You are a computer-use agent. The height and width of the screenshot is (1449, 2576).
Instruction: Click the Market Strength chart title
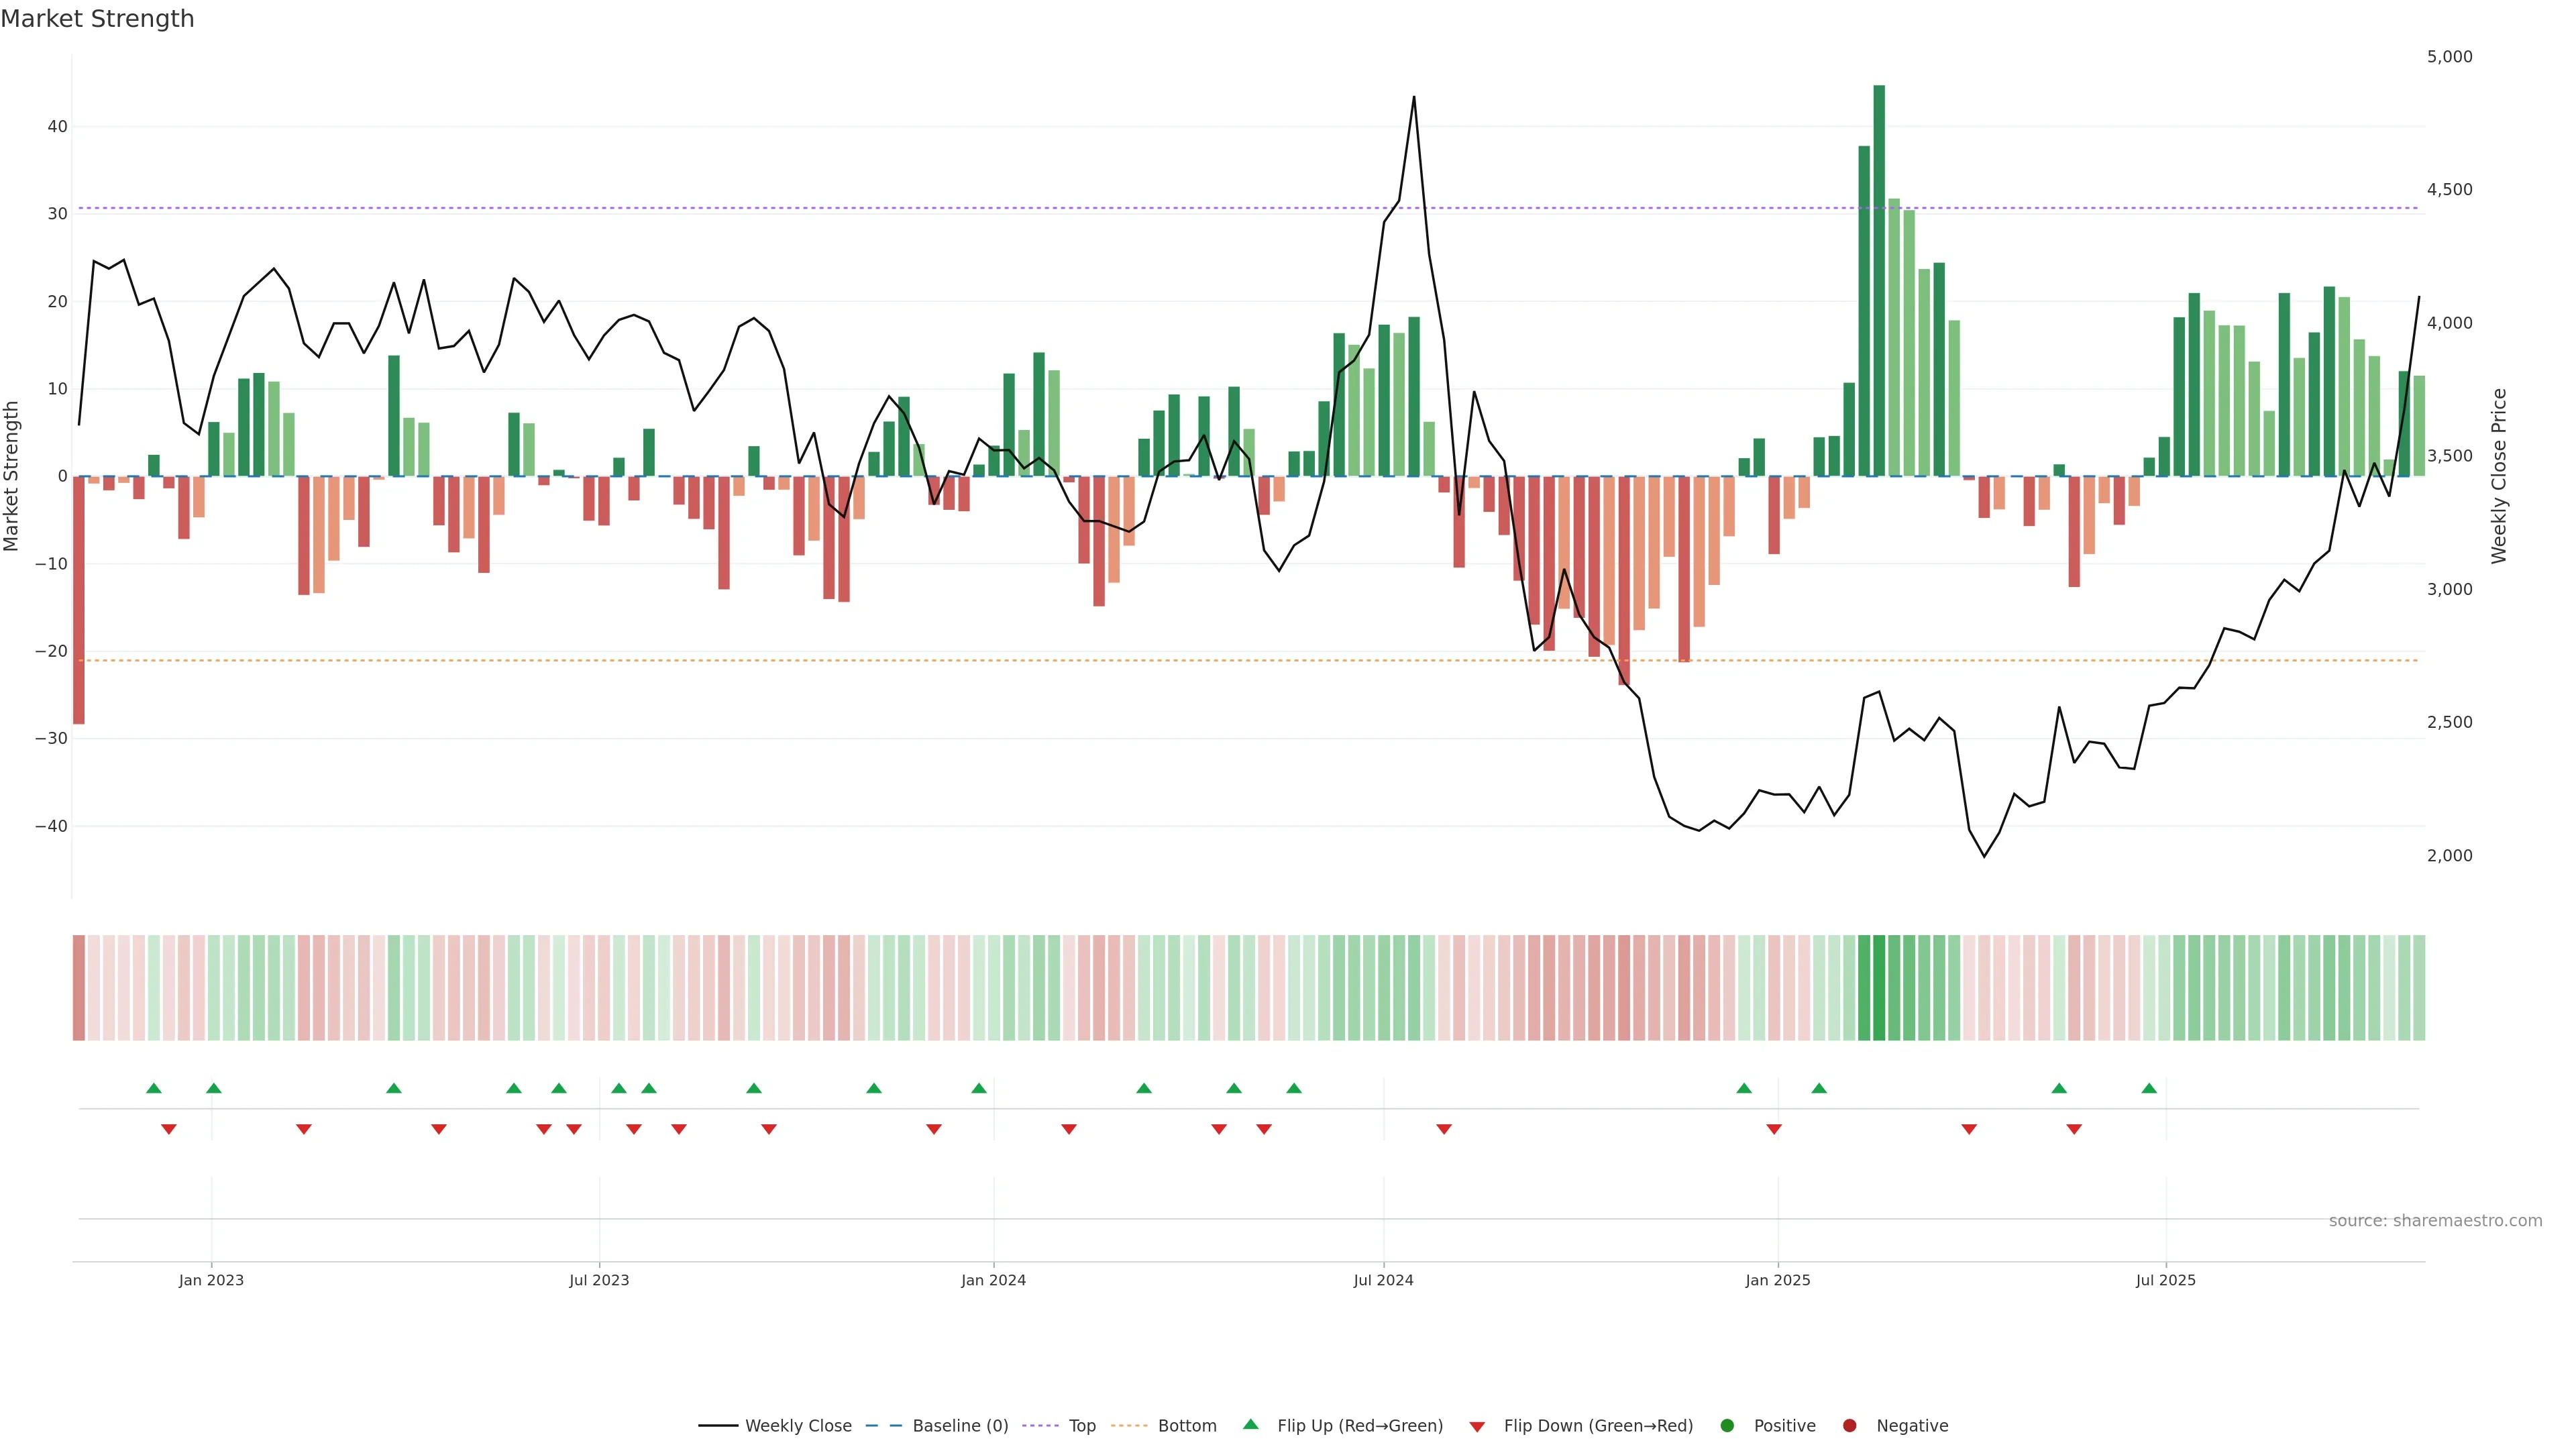pyautogui.click(x=97, y=19)
